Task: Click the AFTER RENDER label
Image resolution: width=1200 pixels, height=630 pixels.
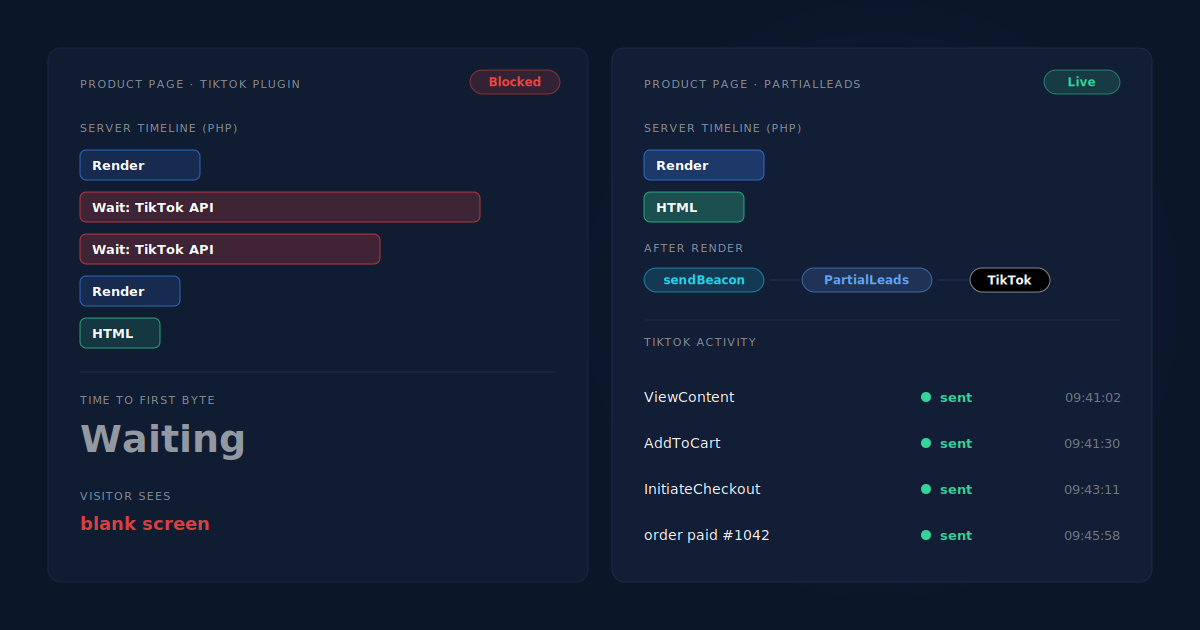Action: coord(694,248)
